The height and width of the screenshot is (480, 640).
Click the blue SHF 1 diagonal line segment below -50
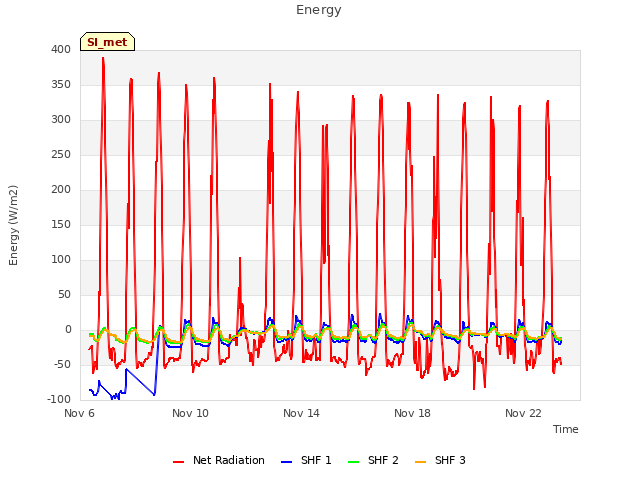140,382
